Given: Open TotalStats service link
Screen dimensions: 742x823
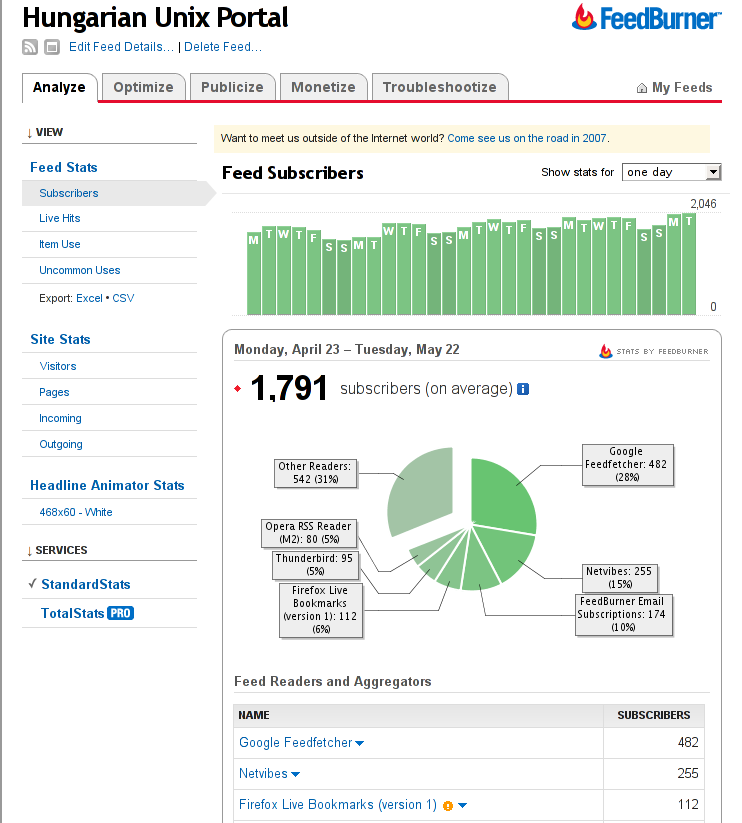Looking at the screenshot, I should tap(72, 613).
